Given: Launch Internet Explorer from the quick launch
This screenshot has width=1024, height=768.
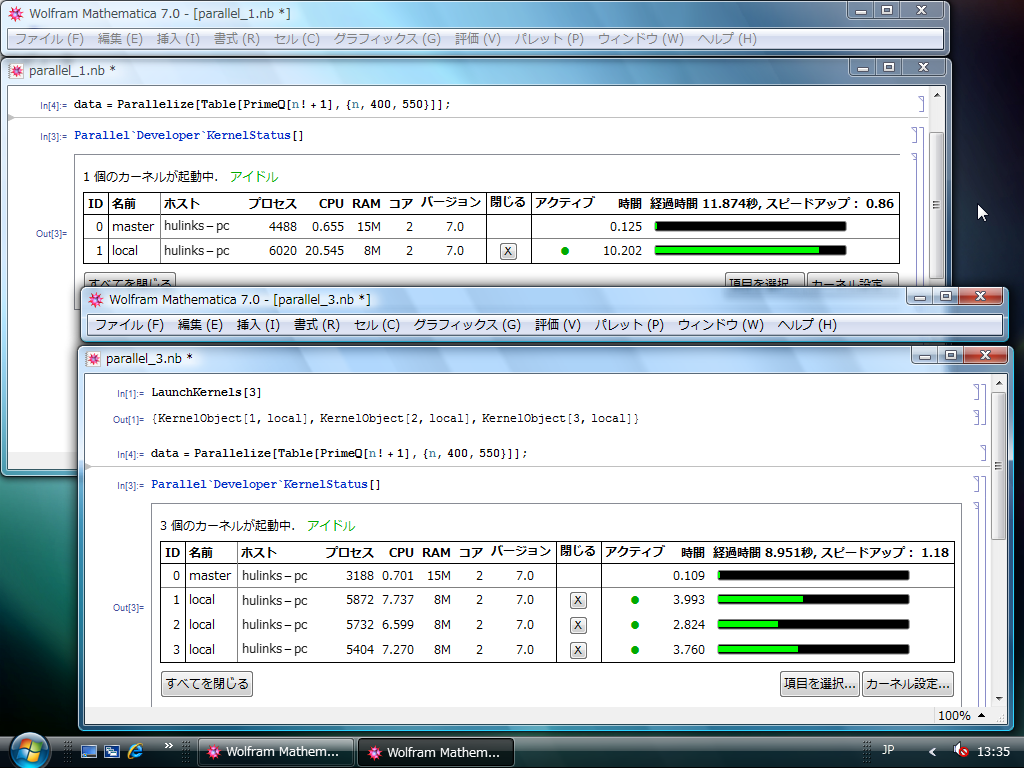Looking at the screenshot, I should tap(135, 751).
